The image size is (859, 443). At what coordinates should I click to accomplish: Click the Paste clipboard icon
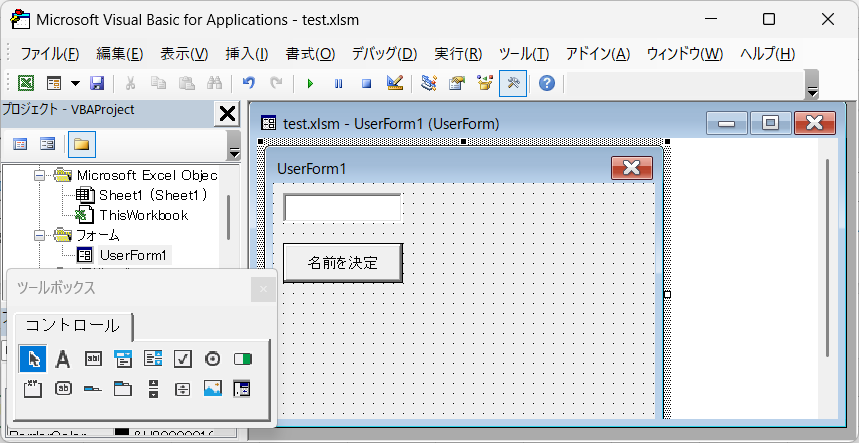pyautogui.click(x=187, y=83)
